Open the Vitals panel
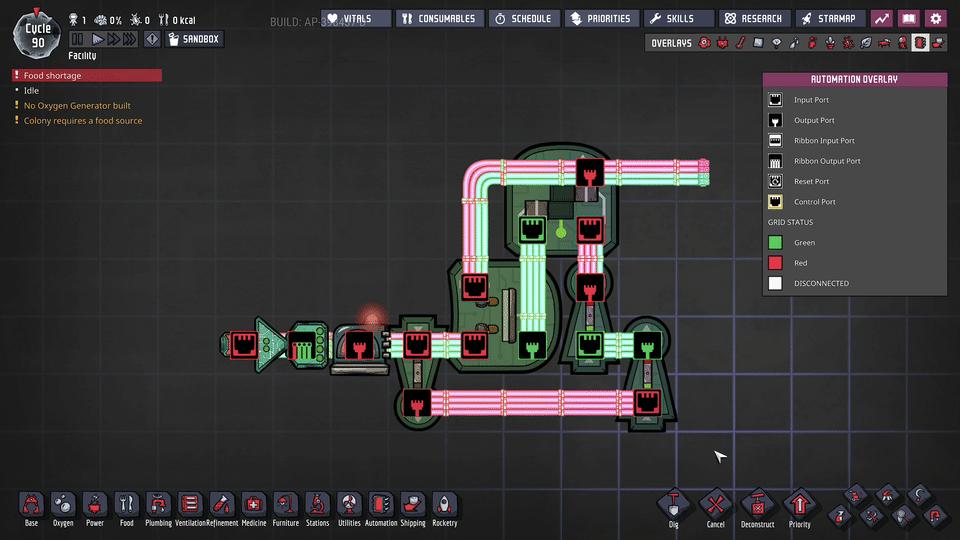Image resolution: width=960 pixels, height=540 pixels. (x=356, y=18)
